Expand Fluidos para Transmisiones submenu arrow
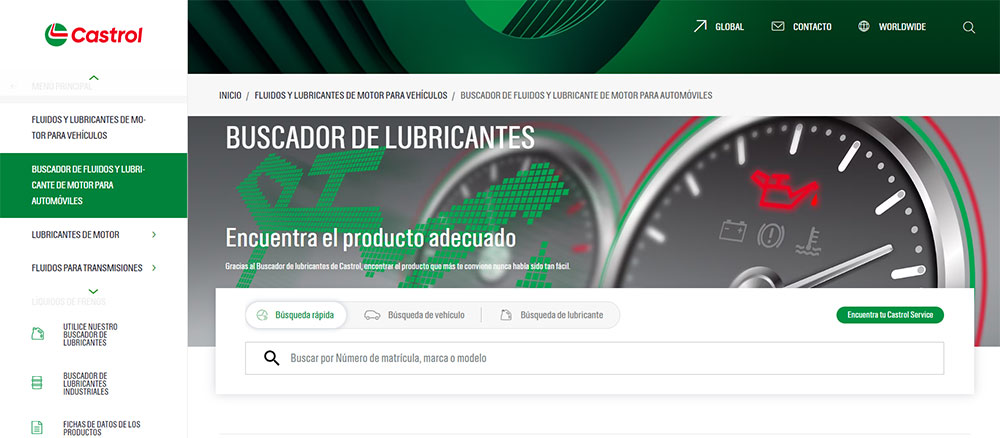This screenshot has width=1000, height=438. pos(153,268)
